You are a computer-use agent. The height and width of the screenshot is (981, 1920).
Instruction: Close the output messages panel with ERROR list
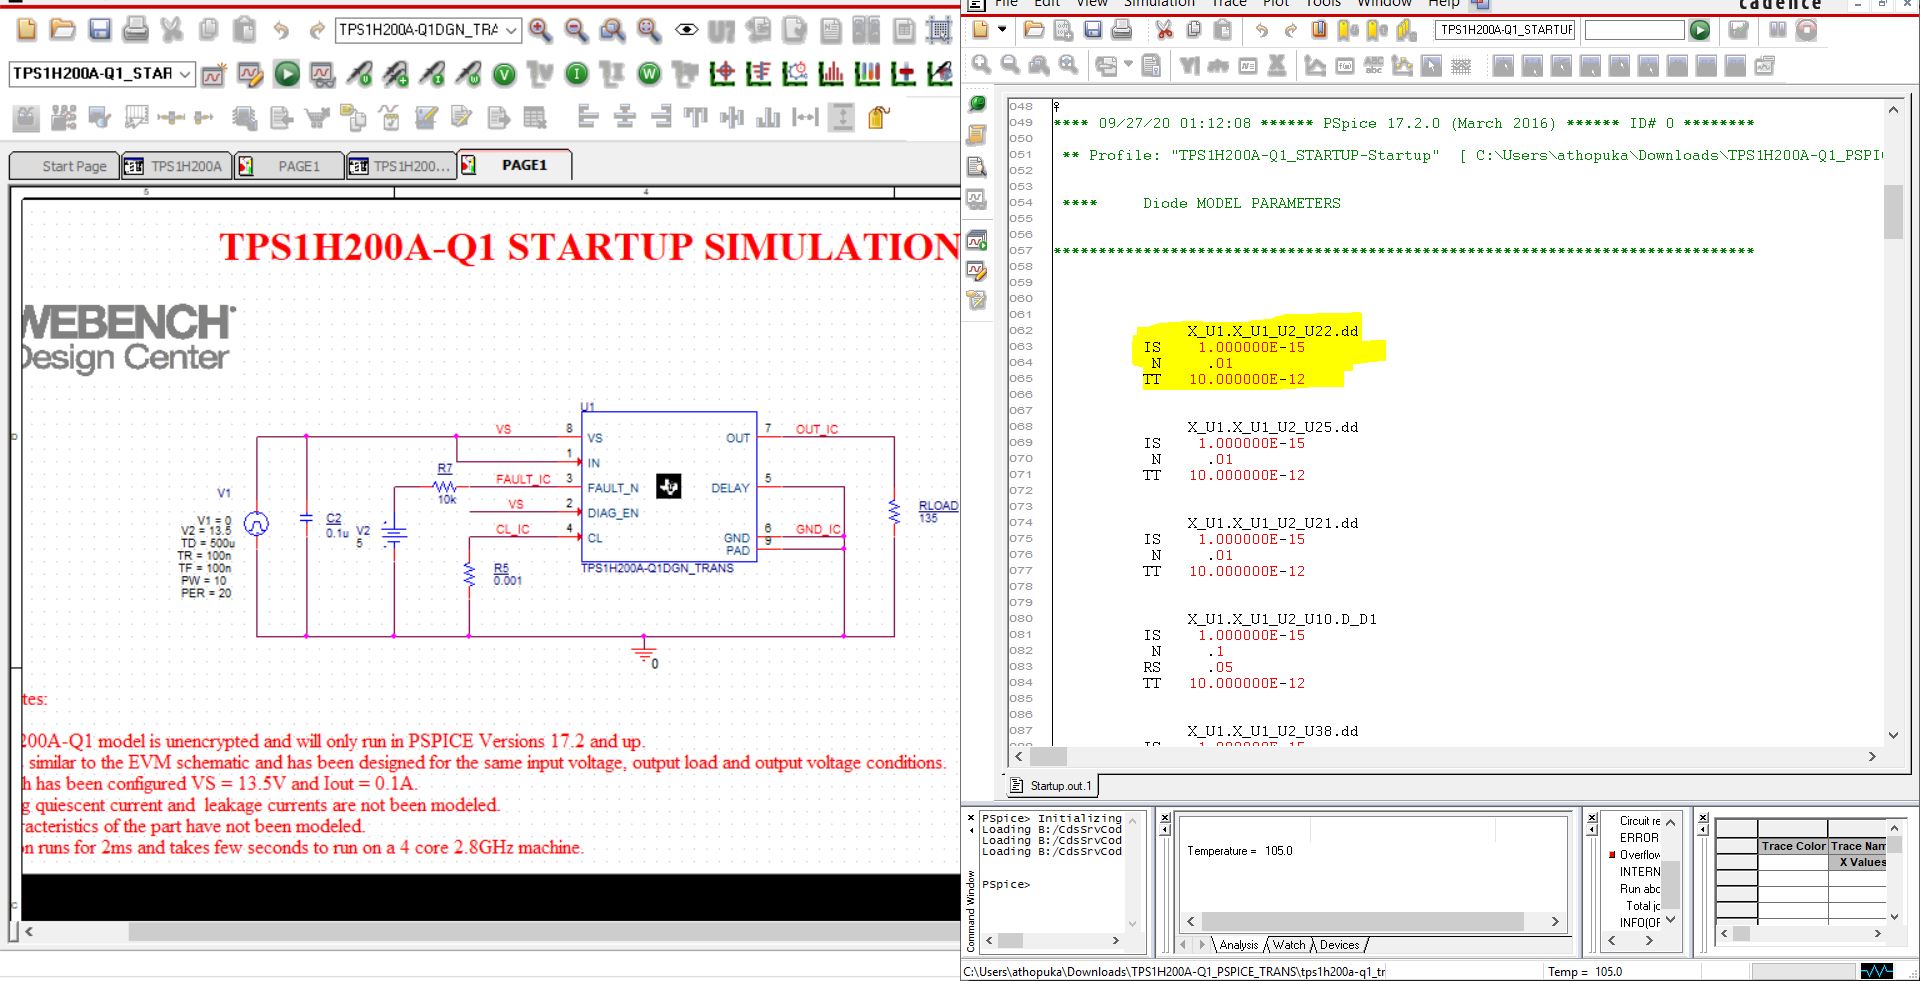pyautogui.click(x=1593, y=818)
